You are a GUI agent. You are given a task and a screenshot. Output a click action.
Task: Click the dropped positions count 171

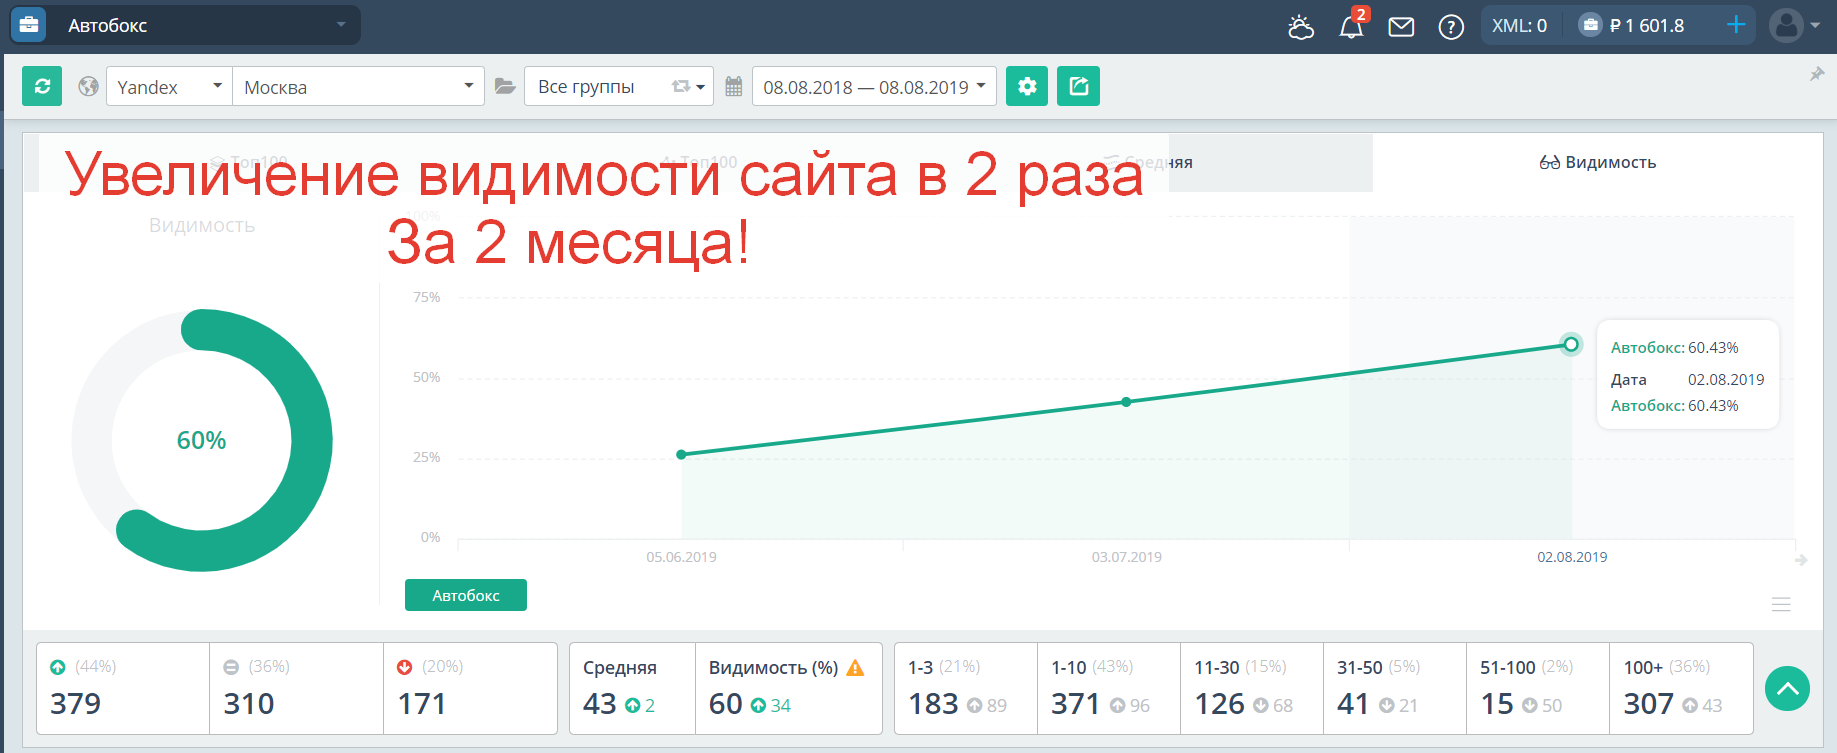[422, 704]
